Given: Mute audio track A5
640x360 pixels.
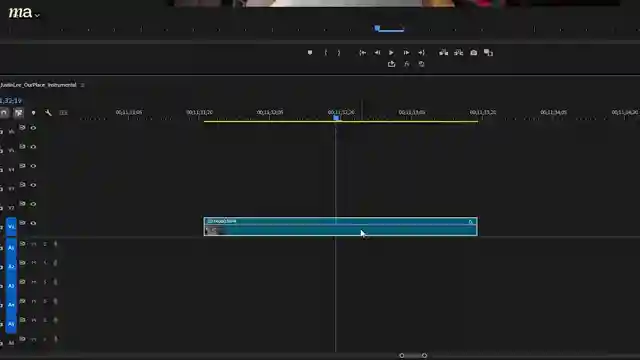Looking at the screenshot, I should (x=34, y=320).
